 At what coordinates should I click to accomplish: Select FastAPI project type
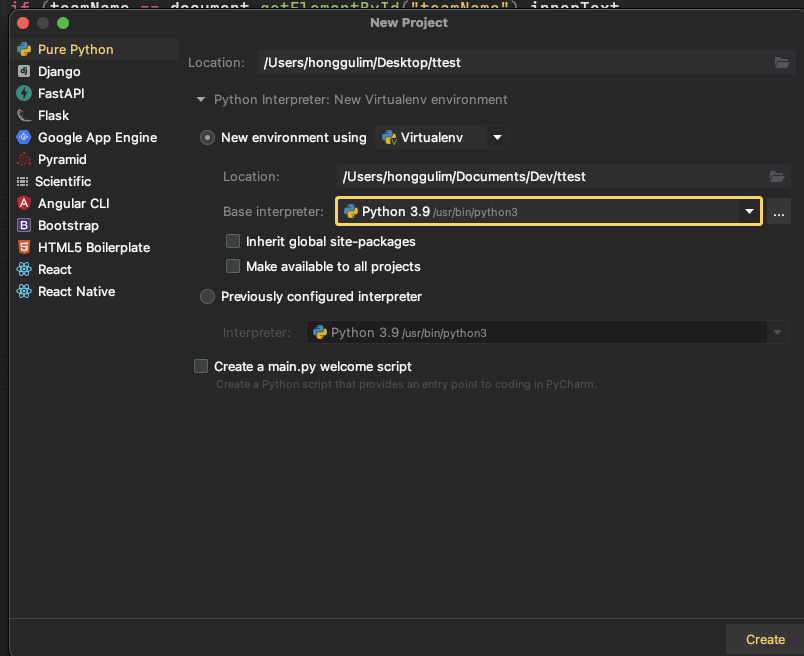pos(95,93)
